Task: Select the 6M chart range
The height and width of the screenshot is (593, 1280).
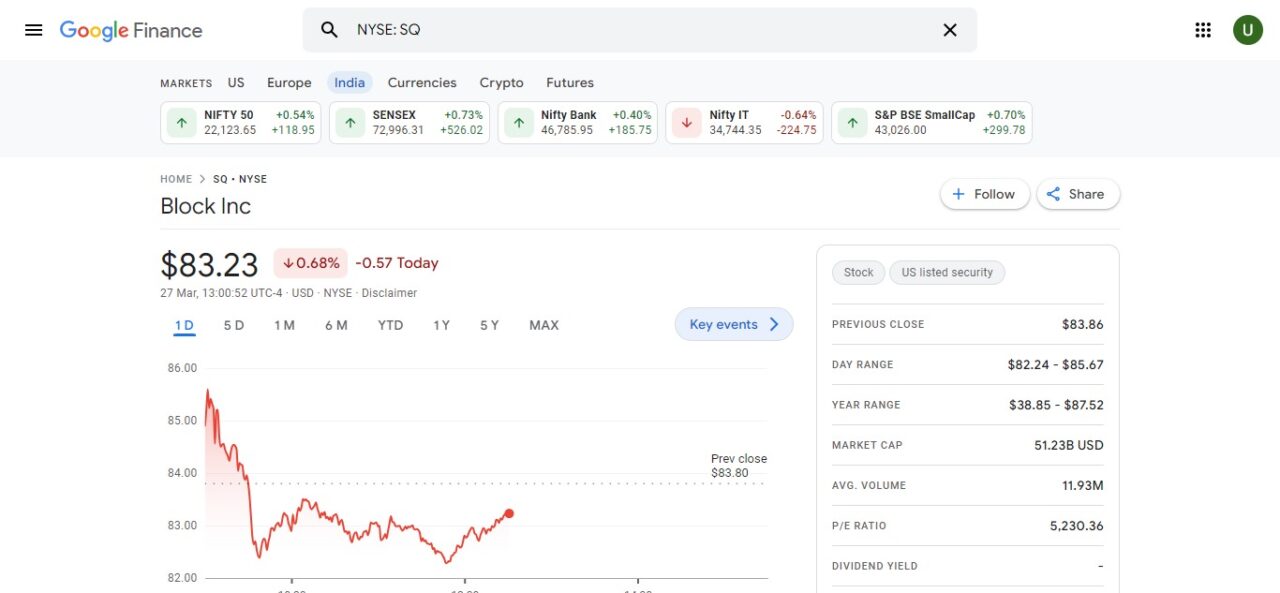Action: (336, 325)
